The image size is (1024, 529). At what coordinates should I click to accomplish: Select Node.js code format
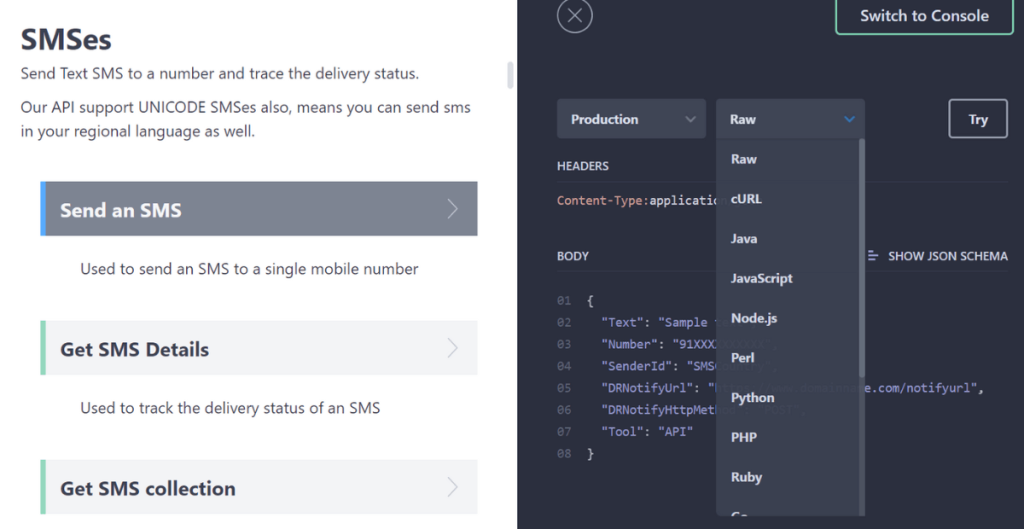tap(753, 318)
